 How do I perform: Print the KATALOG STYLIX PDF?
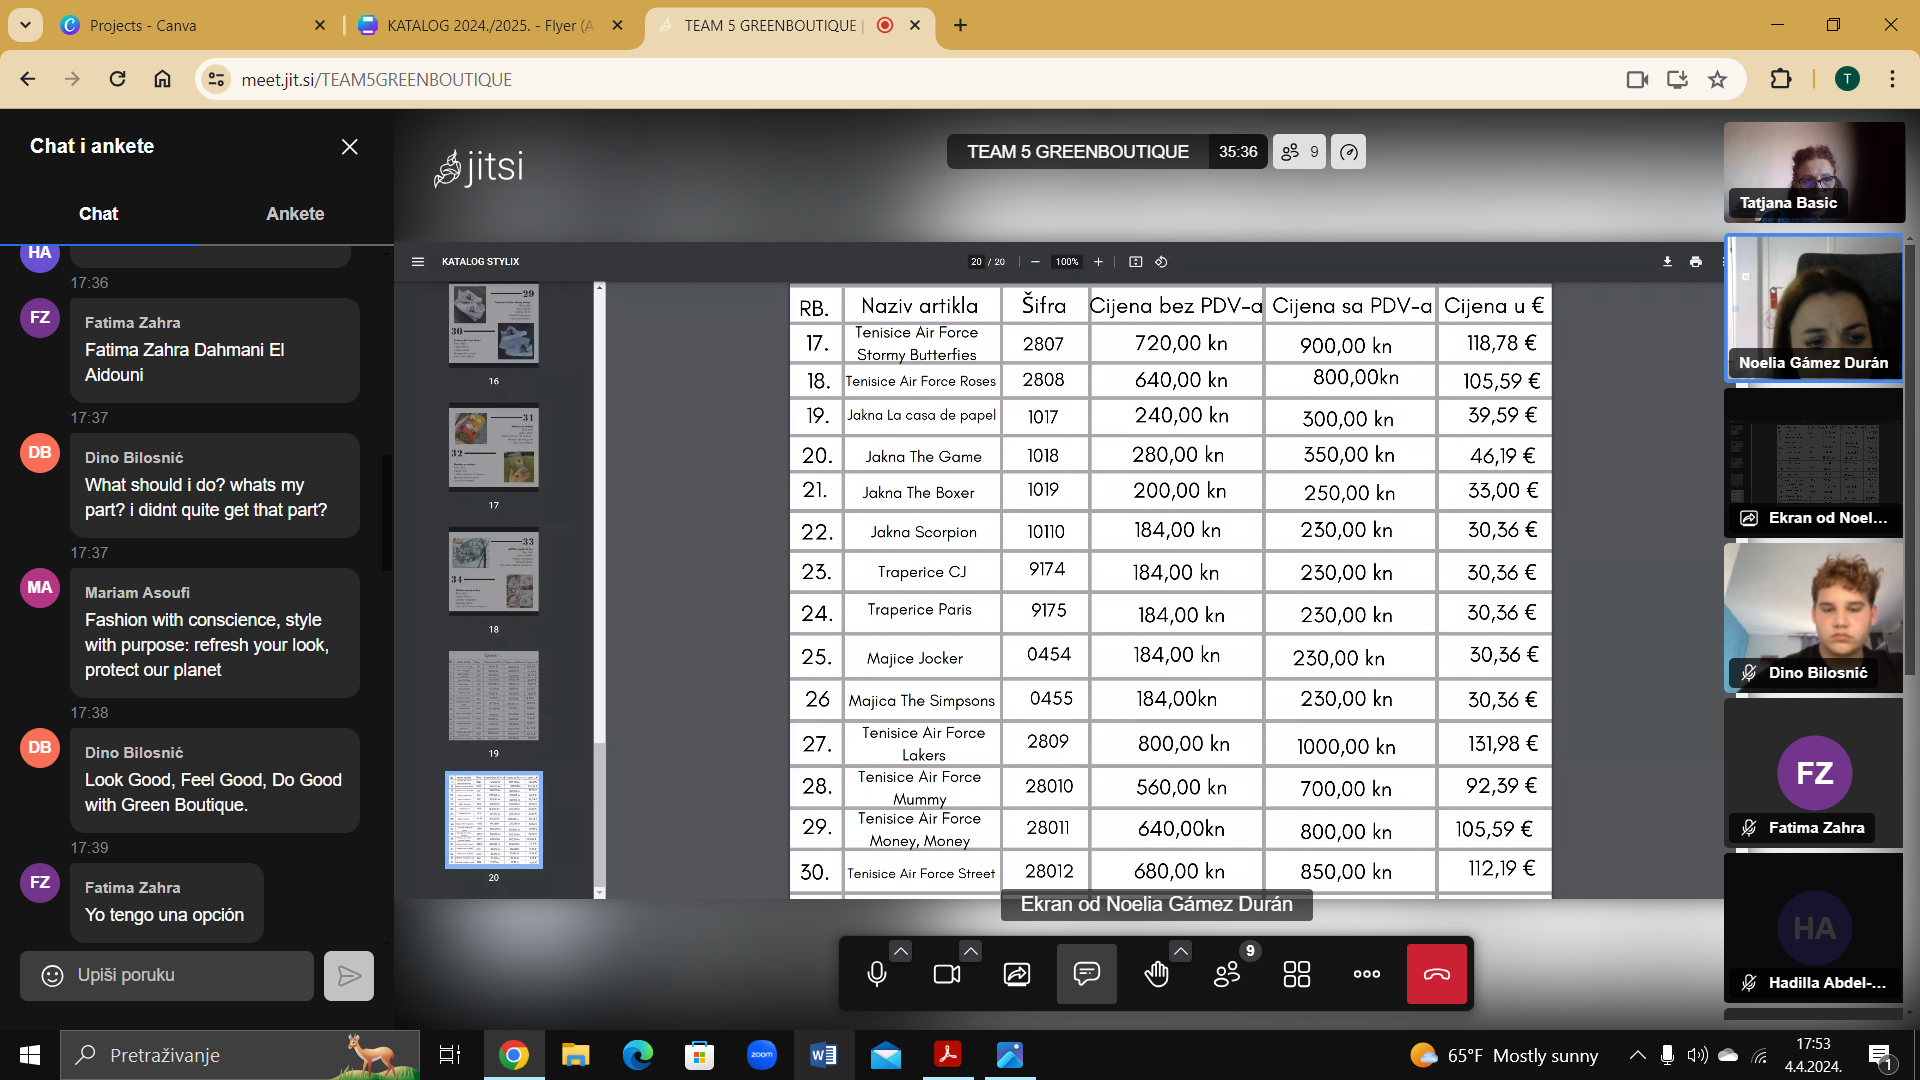point(1696,262)
